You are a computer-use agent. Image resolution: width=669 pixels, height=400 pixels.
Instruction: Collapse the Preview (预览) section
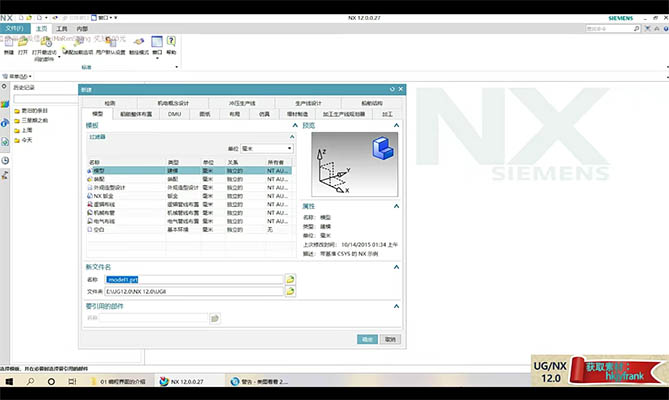(x=396, y=125)
